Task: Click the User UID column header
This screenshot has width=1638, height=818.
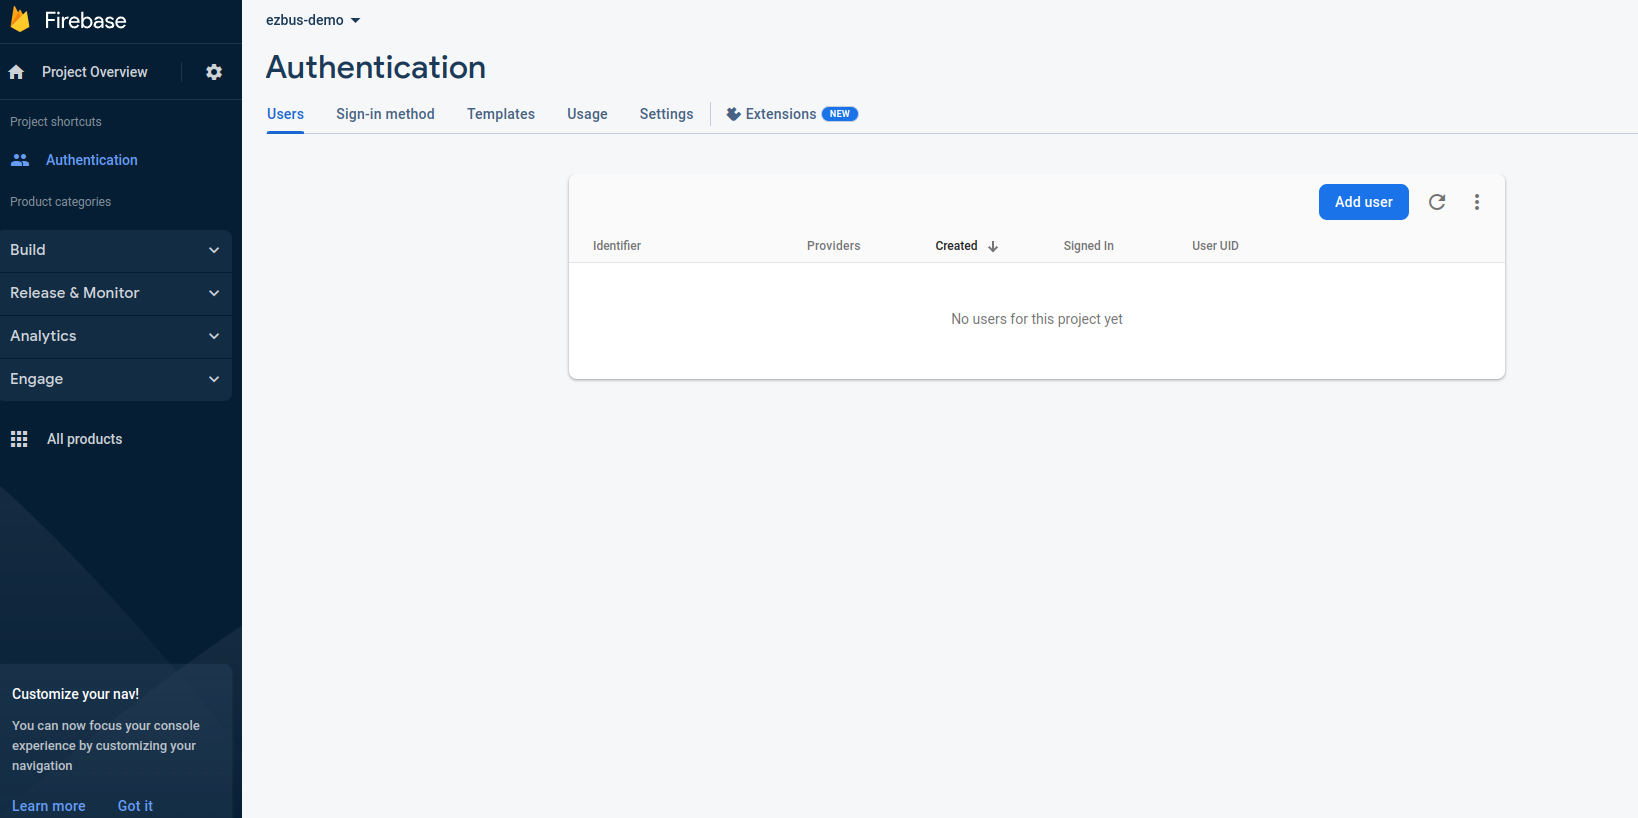Action: click(x=1215, y=246)
